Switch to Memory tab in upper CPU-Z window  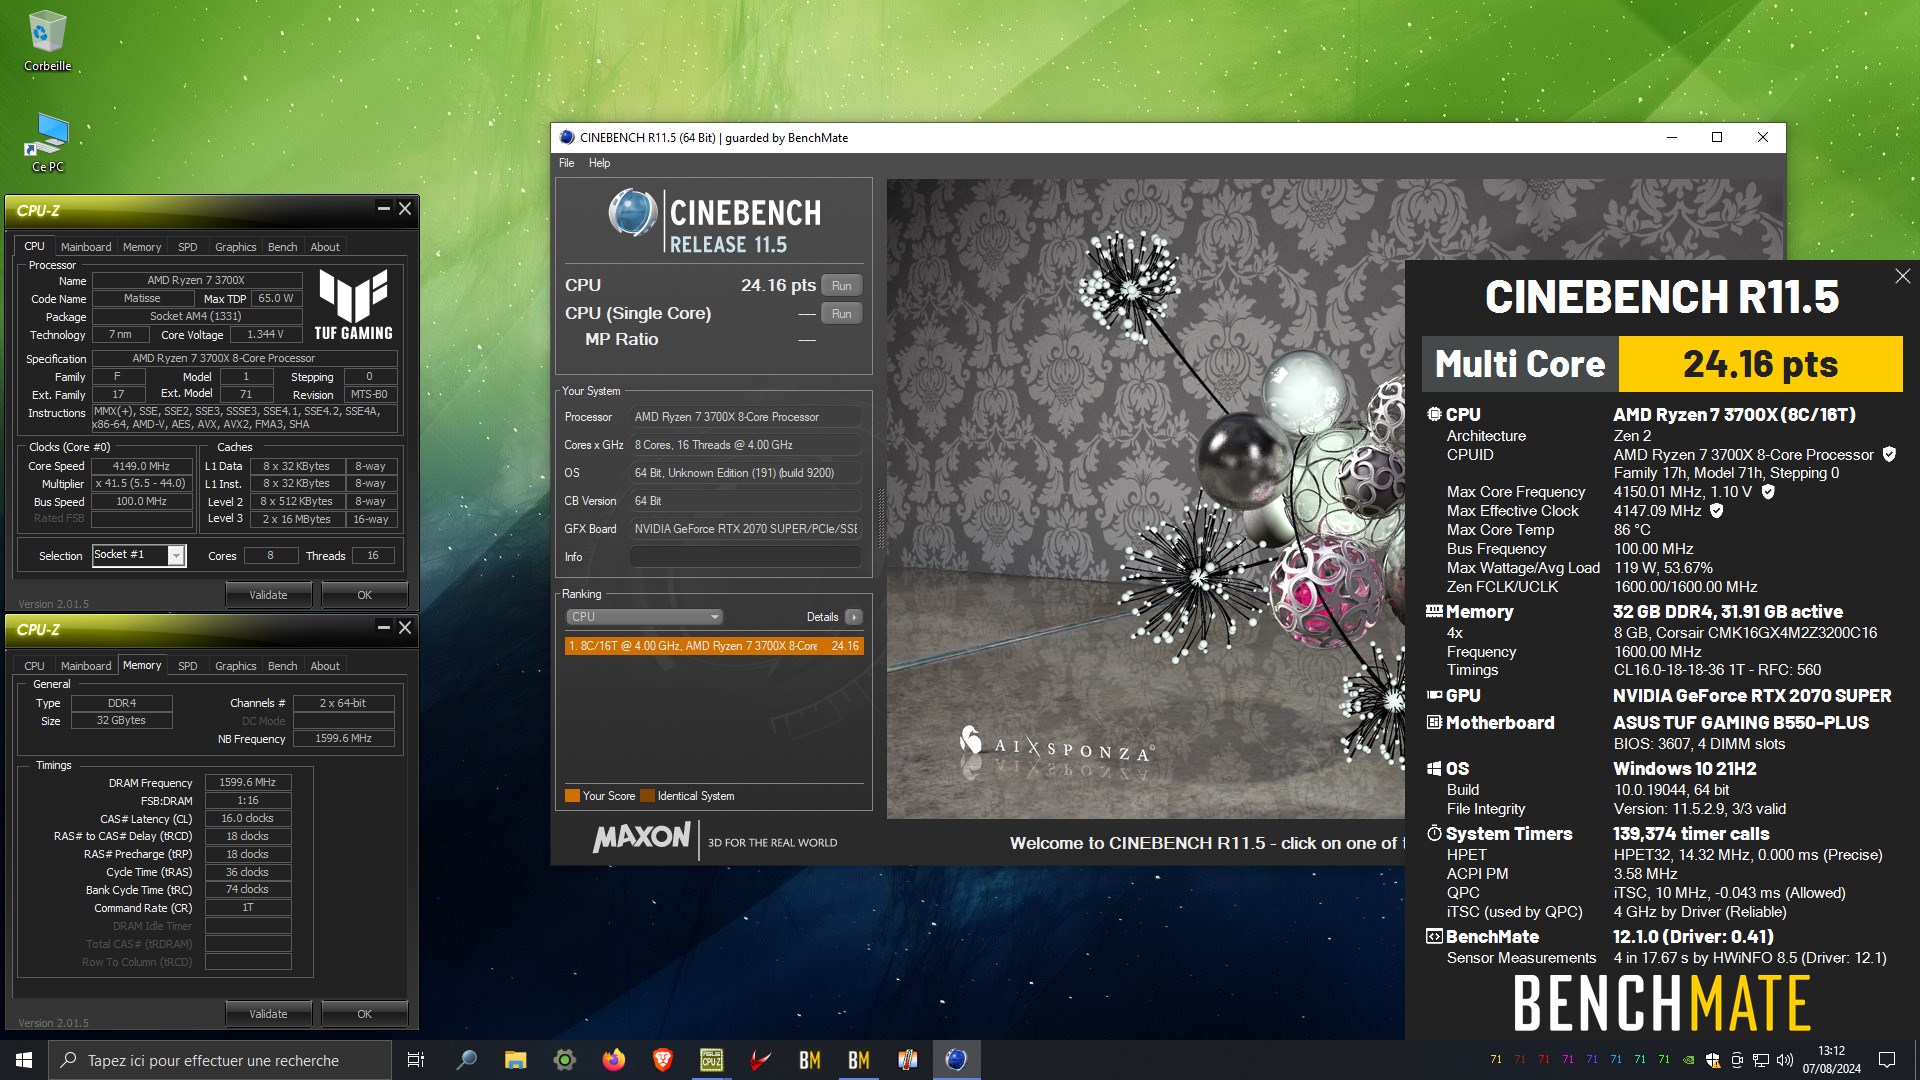(x=141, y=247)
